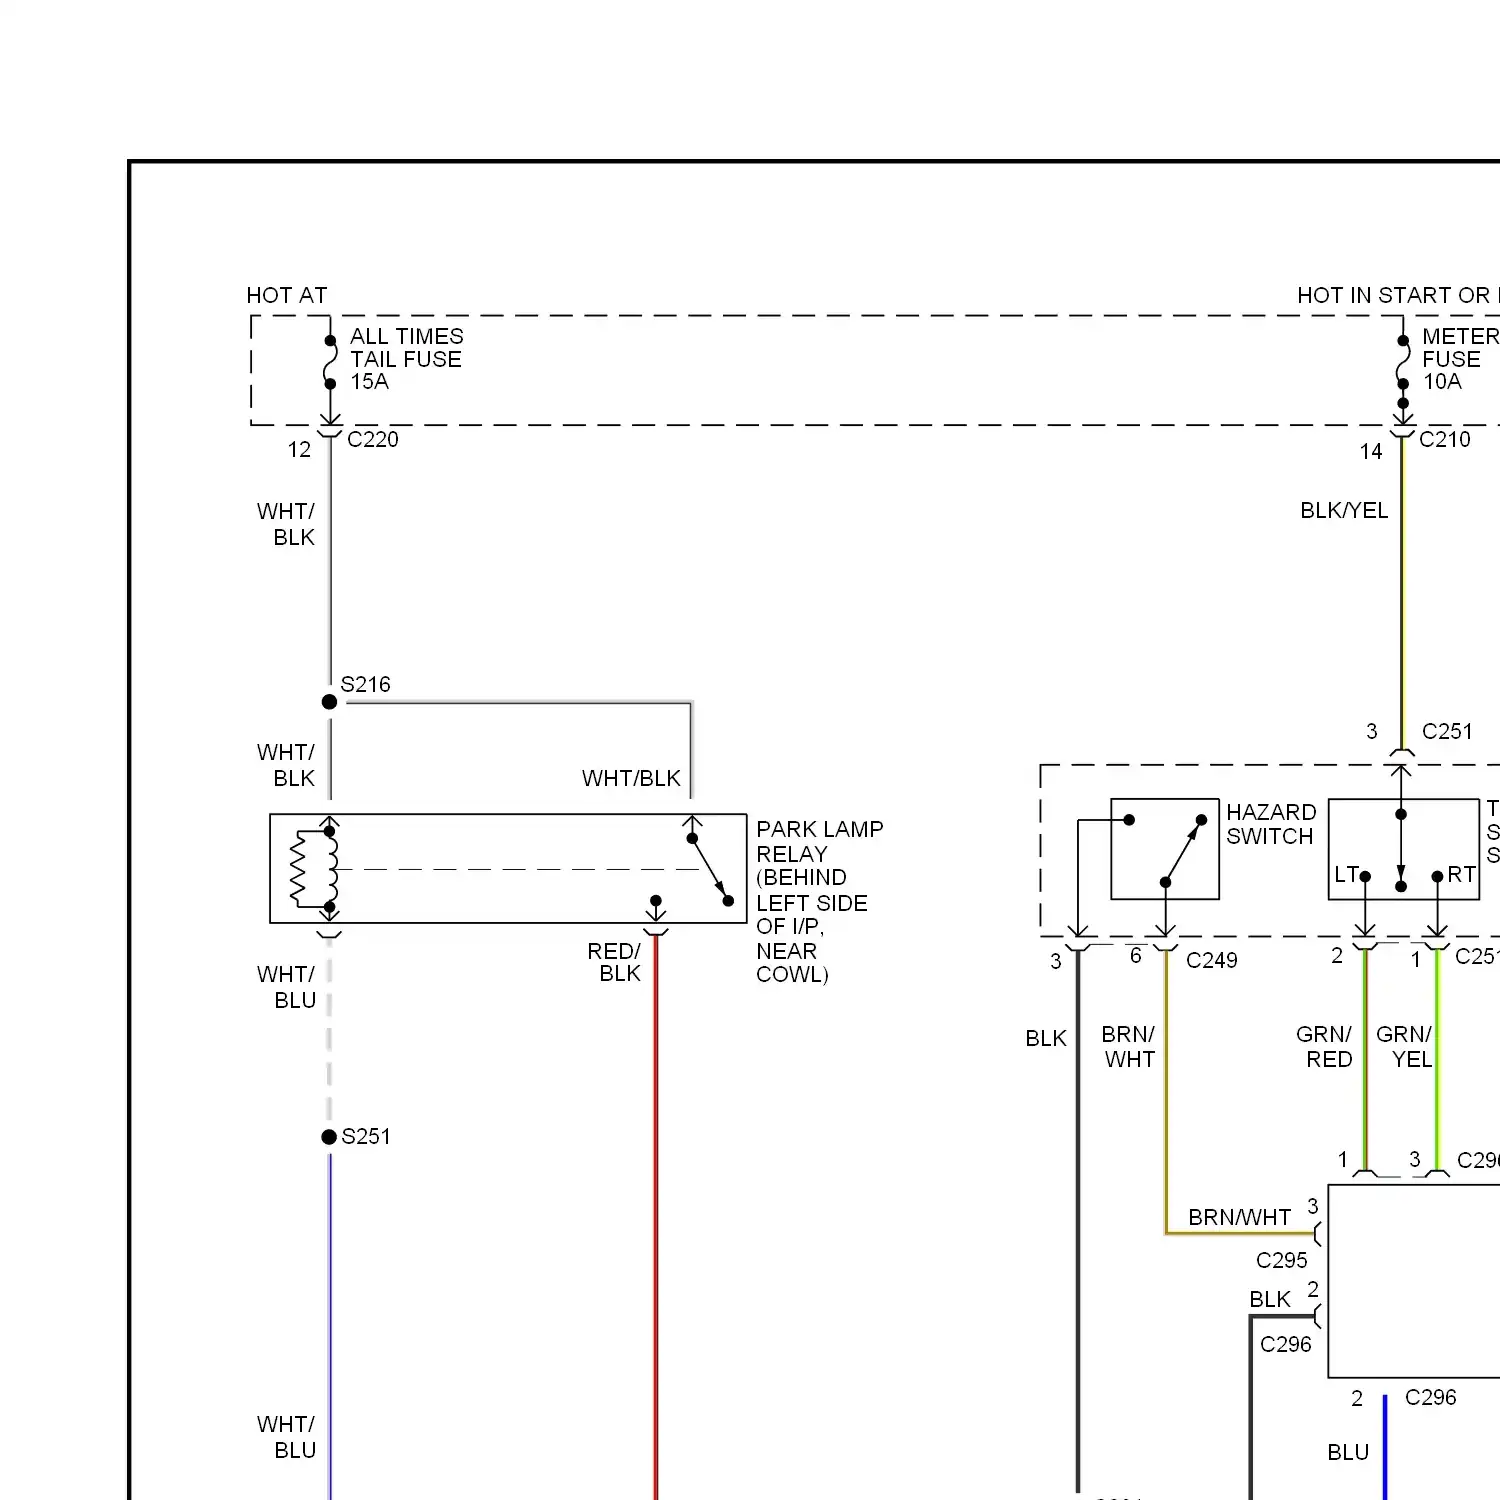
Task: Click BRN/WHT label next to C295 pin 3
Action: coord(1239,1218)
